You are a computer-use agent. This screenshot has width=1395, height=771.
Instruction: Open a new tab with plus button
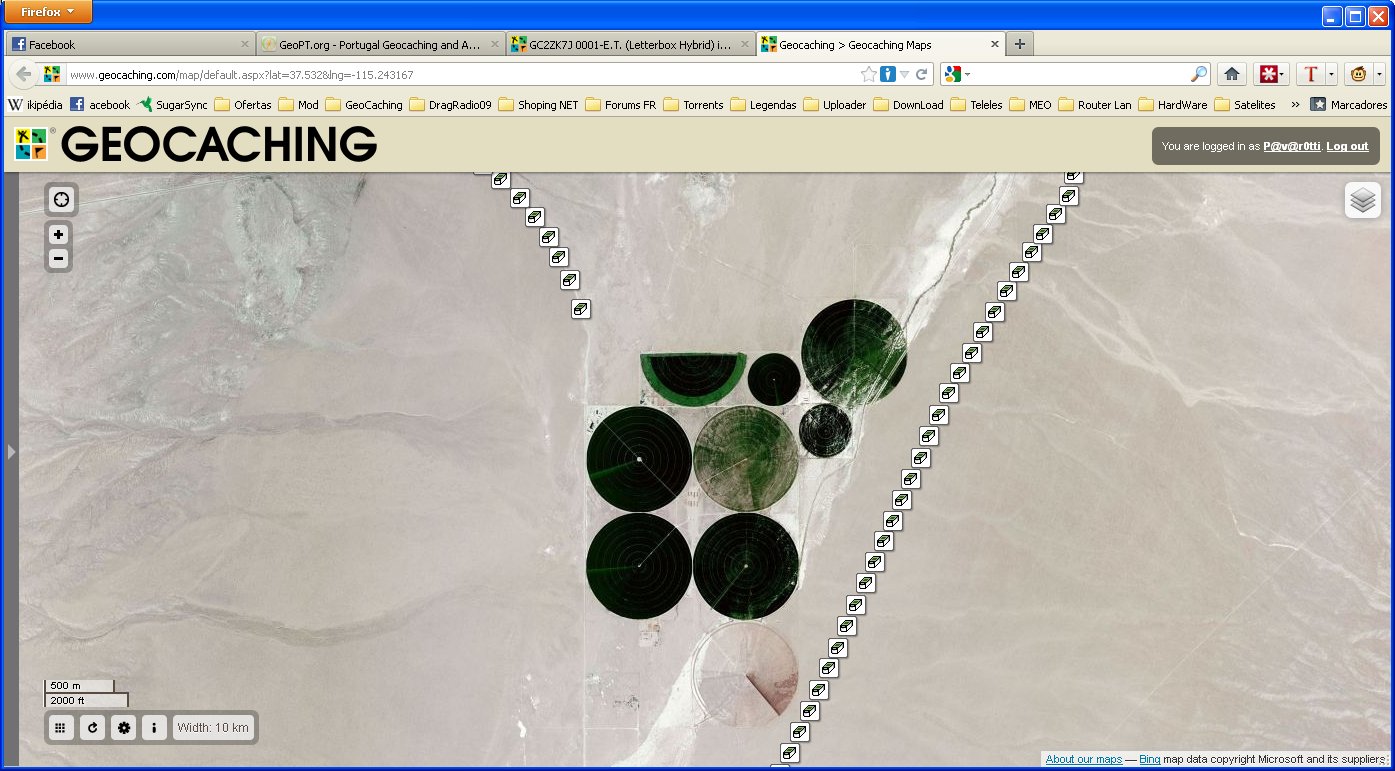1019,44
